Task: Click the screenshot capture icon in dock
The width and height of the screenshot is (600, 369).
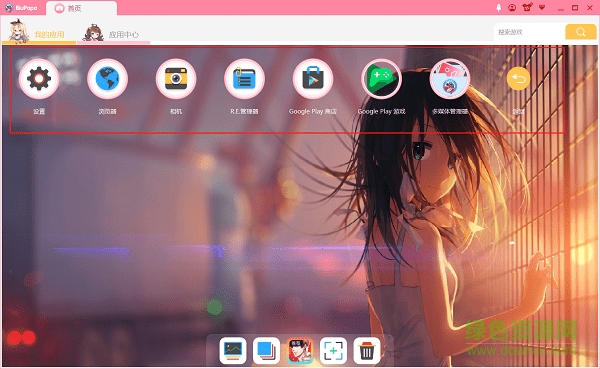Action: pos(333,350)
